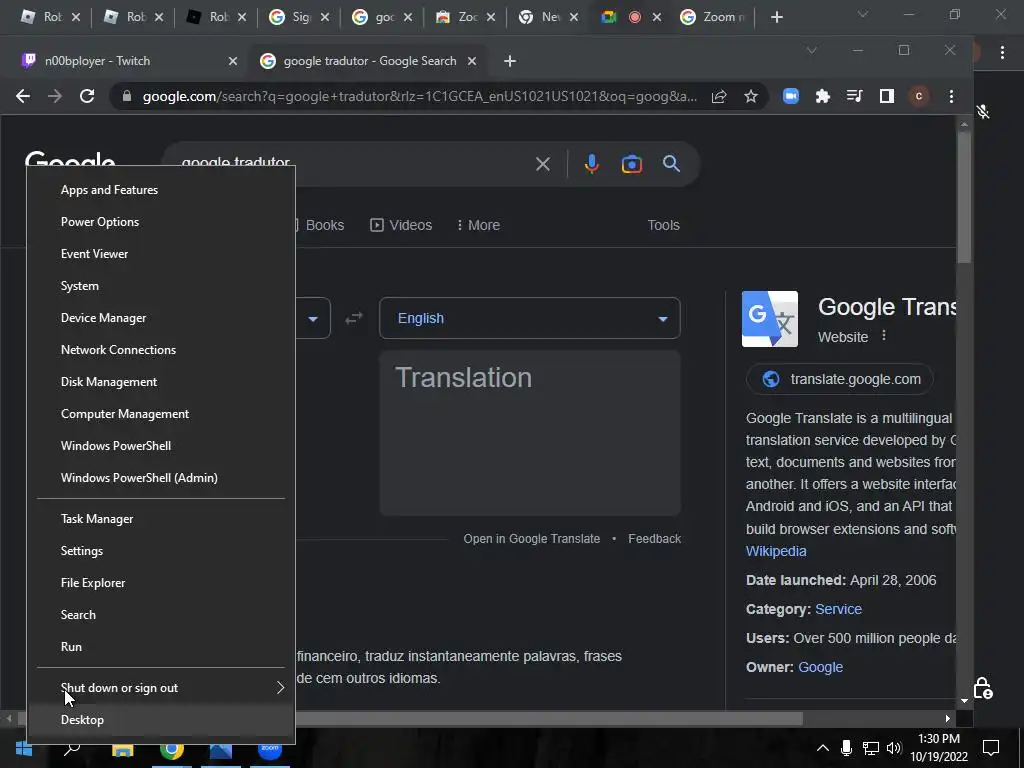The height and width of the screenshot is (768, 1024).
Task: Open the Windows Start button
Action: click(x=24, y=748)
